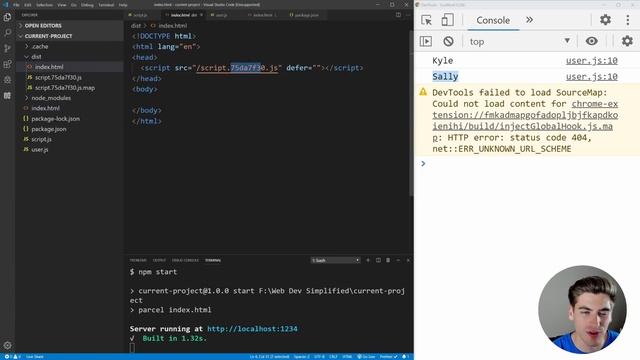Split the terminal pane
The image size is (640, 360).
point(378,260)
